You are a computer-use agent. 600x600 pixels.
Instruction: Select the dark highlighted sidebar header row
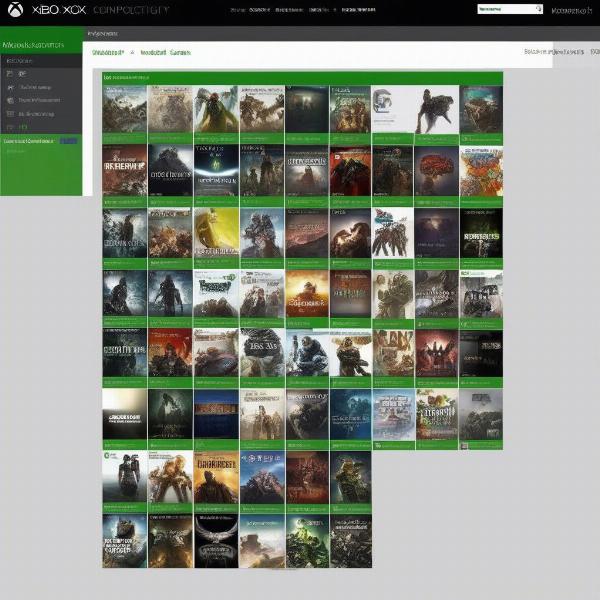[41, 61]
